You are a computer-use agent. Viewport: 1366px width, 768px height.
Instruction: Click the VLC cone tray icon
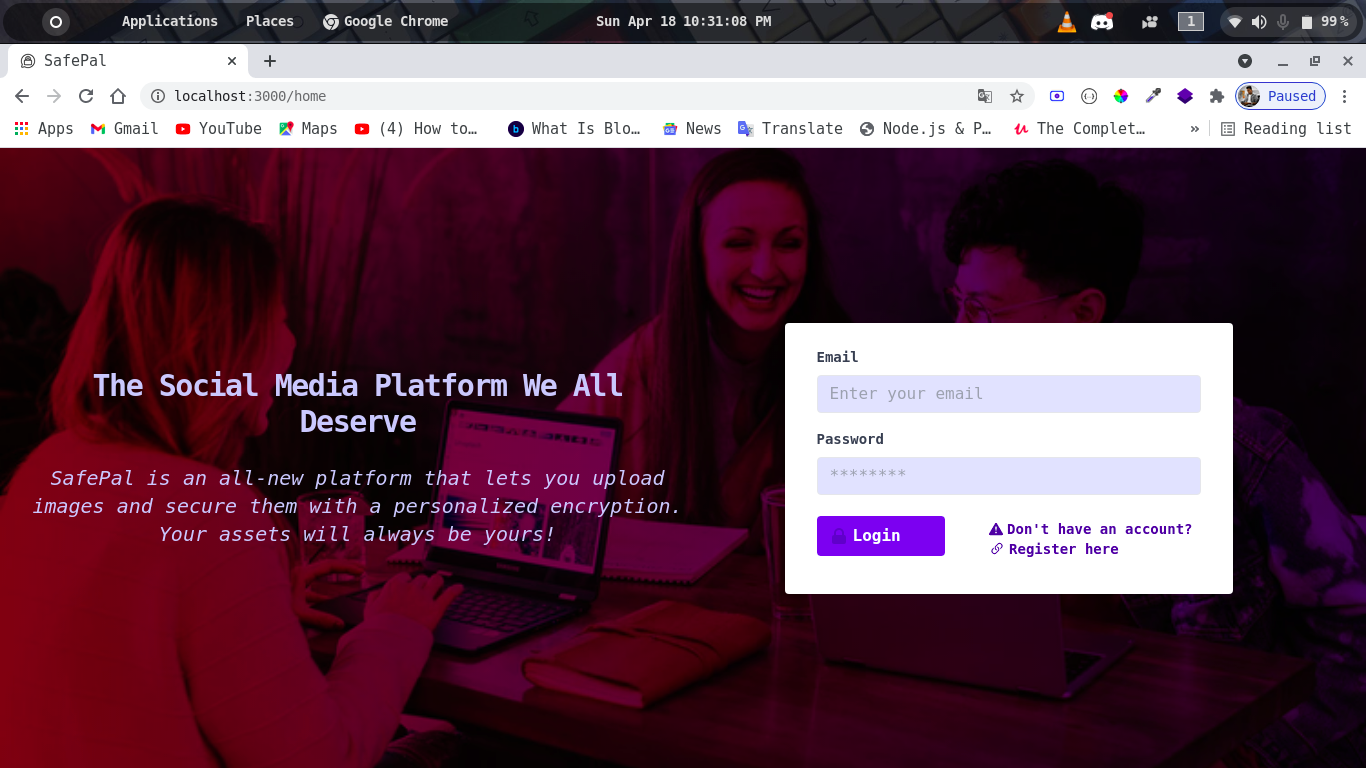[x=1067, y=21]
